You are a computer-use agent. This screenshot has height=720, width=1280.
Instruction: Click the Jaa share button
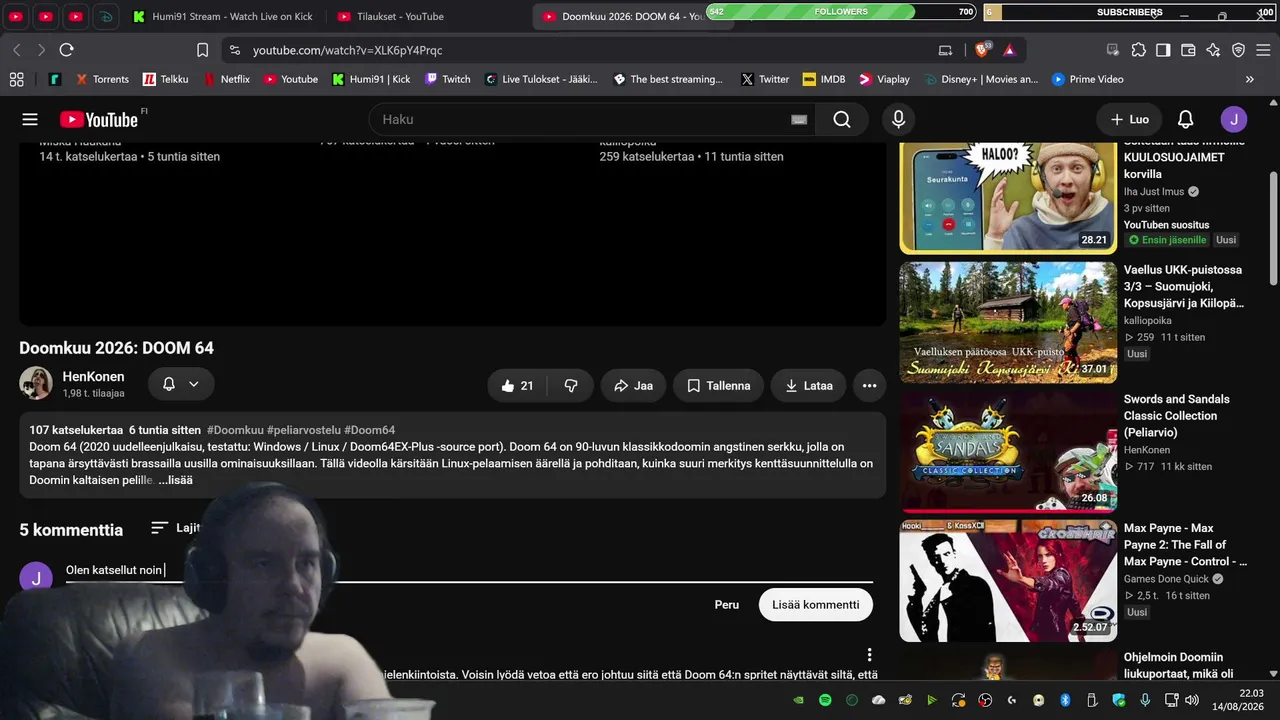click(633, 386)
